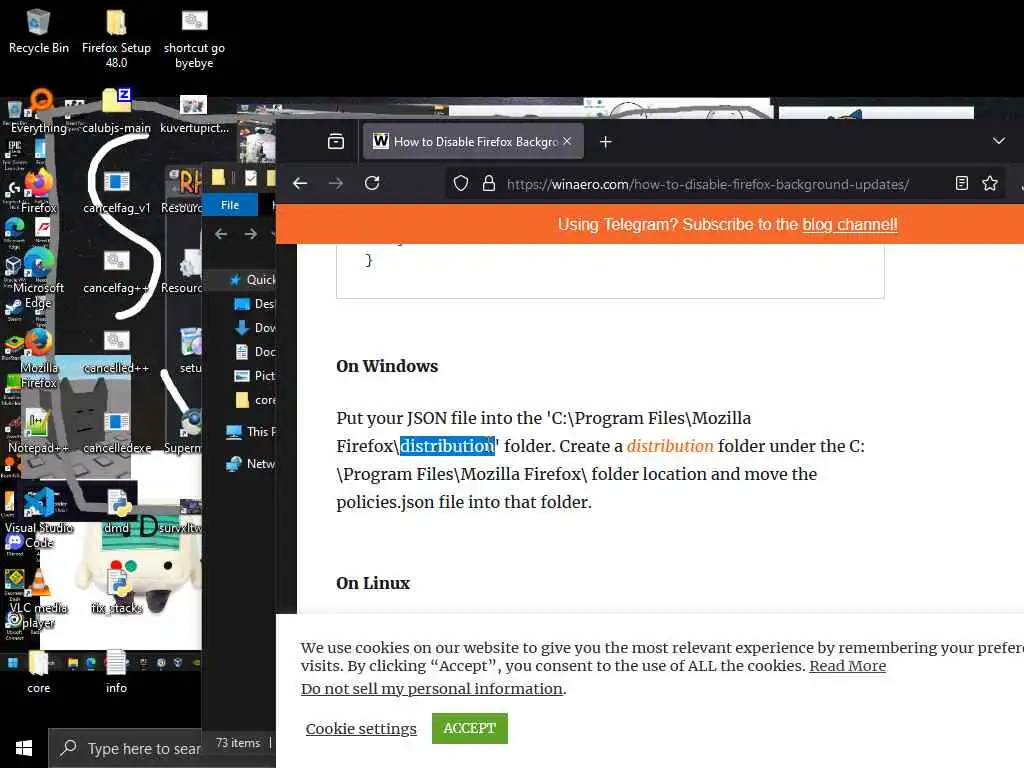
Task: Open Cookie settings
Action: click(361, 729)
